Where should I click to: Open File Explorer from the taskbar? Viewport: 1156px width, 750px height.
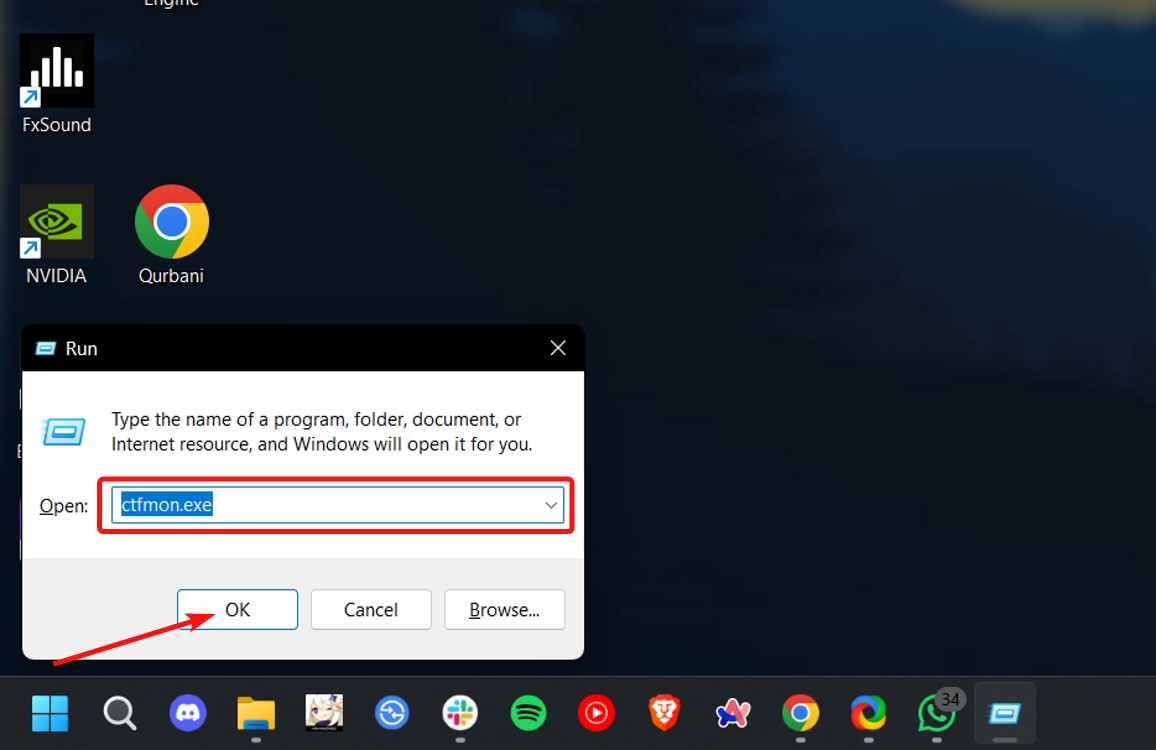(x=256, y=714)
